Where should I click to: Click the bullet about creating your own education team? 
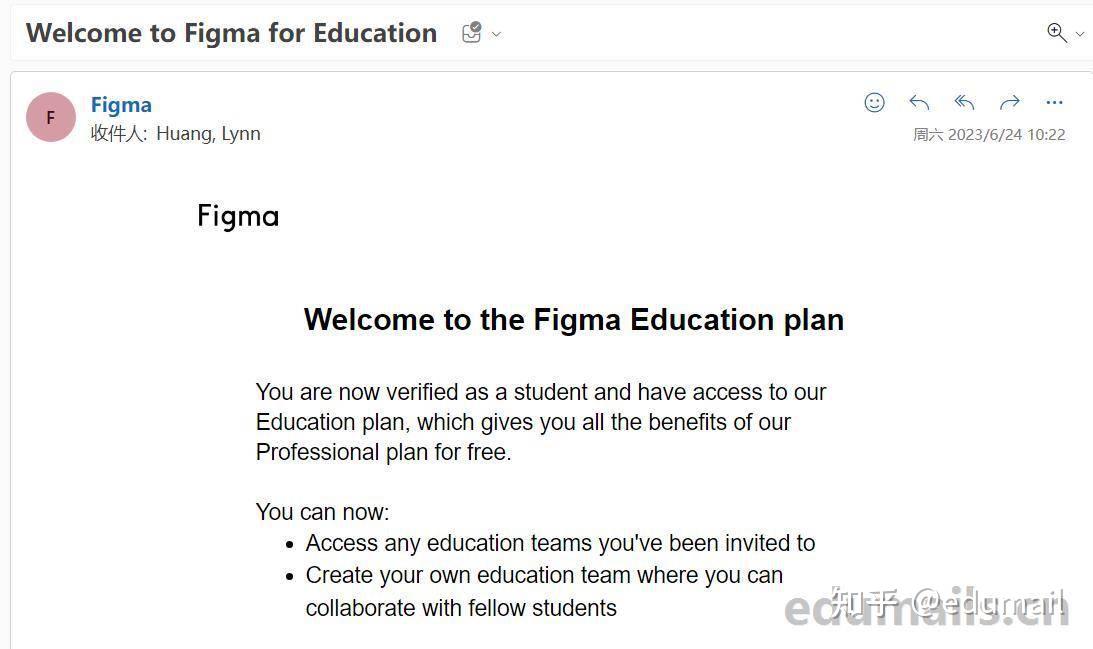pos(544,591)
